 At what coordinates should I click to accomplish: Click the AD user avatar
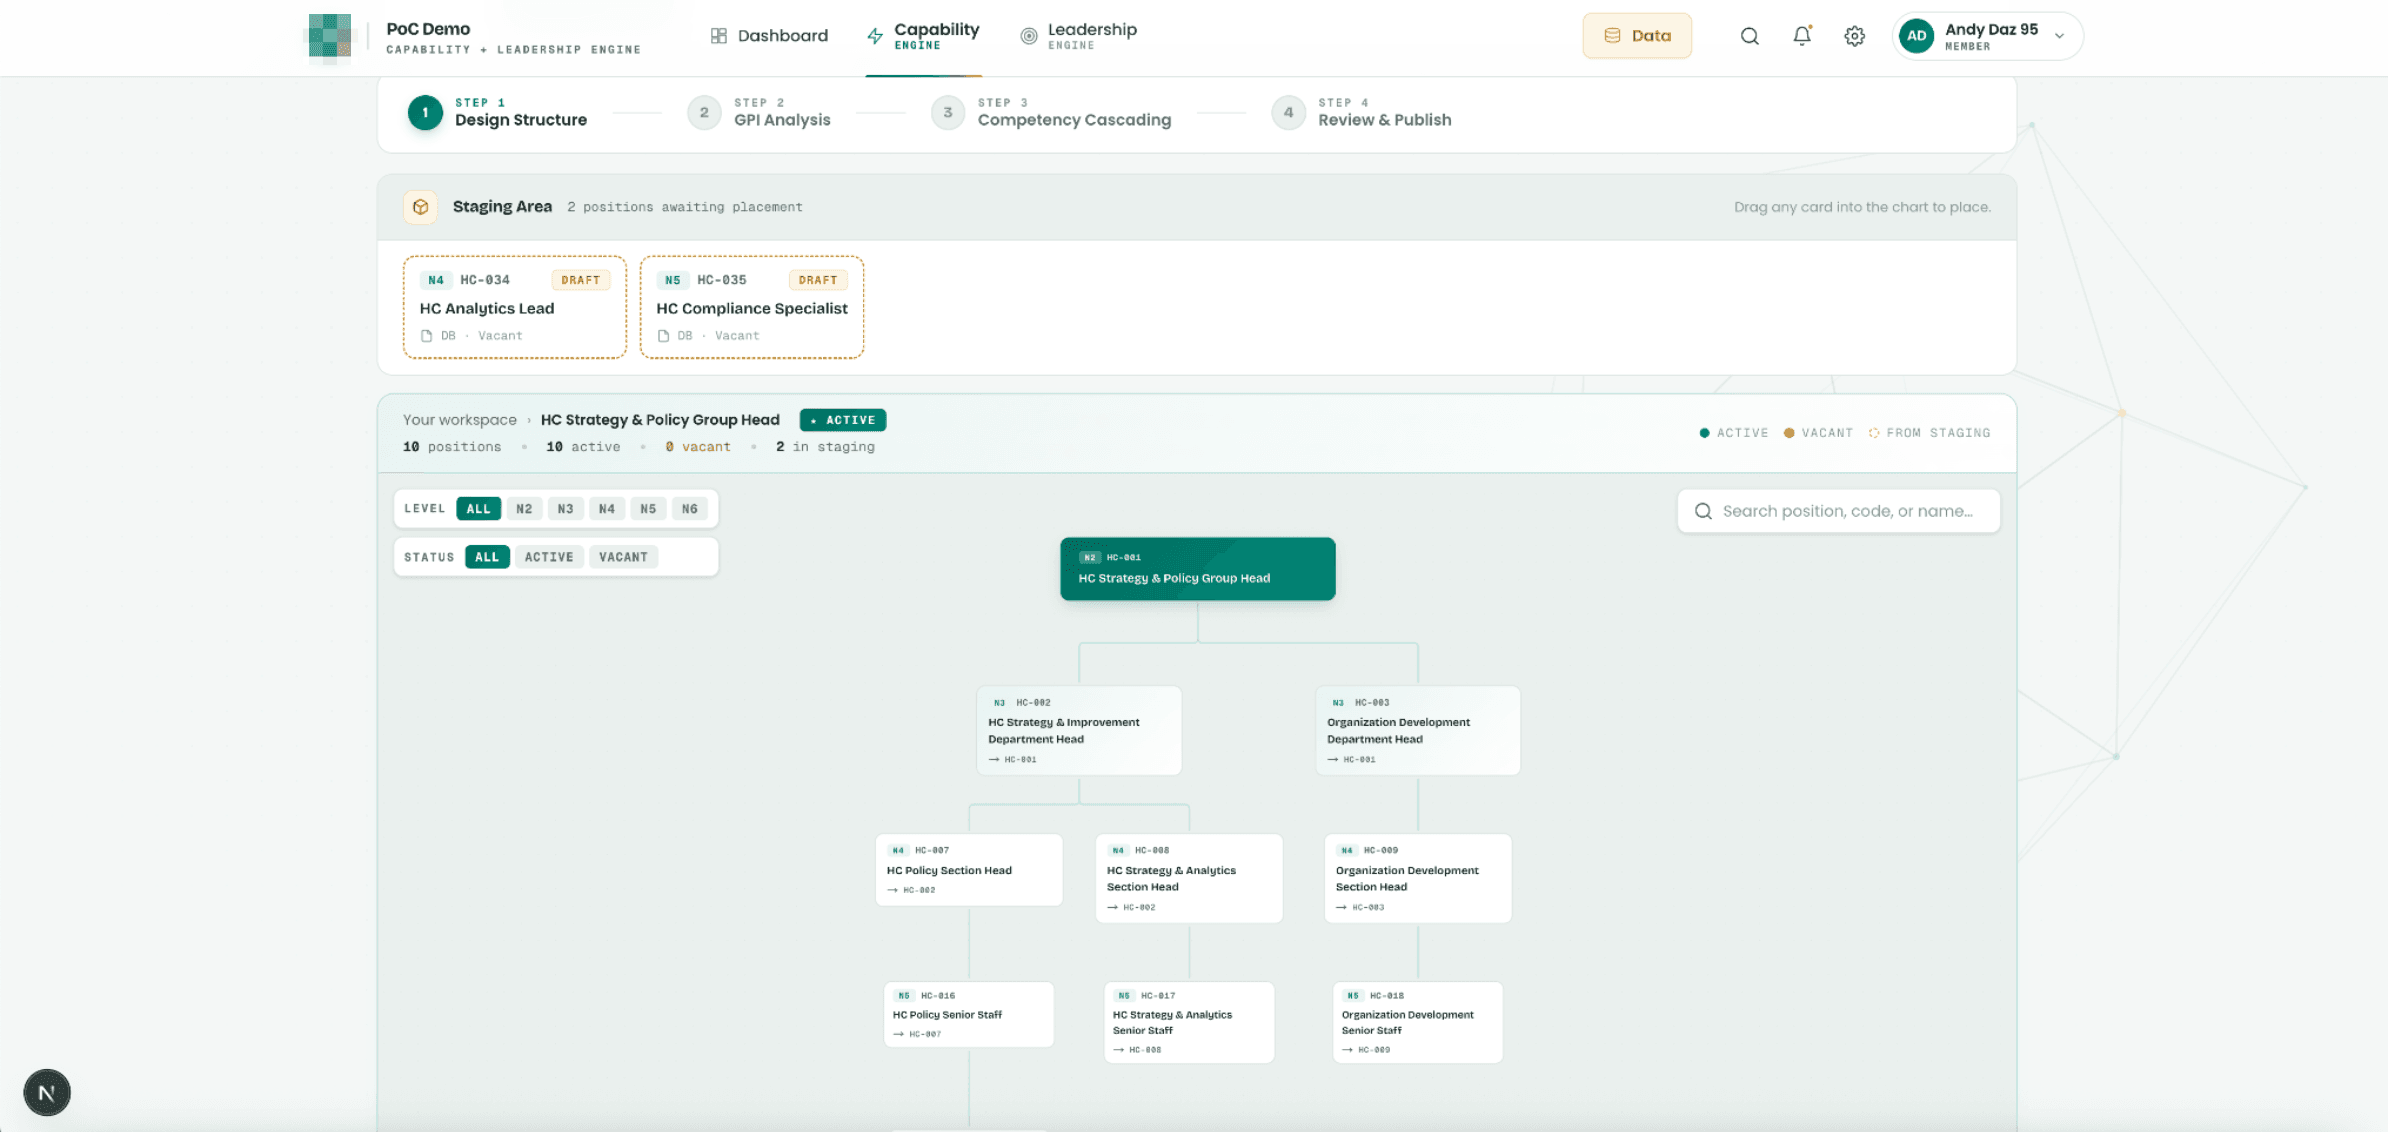pyautogui.click(x=1916, y=36)
